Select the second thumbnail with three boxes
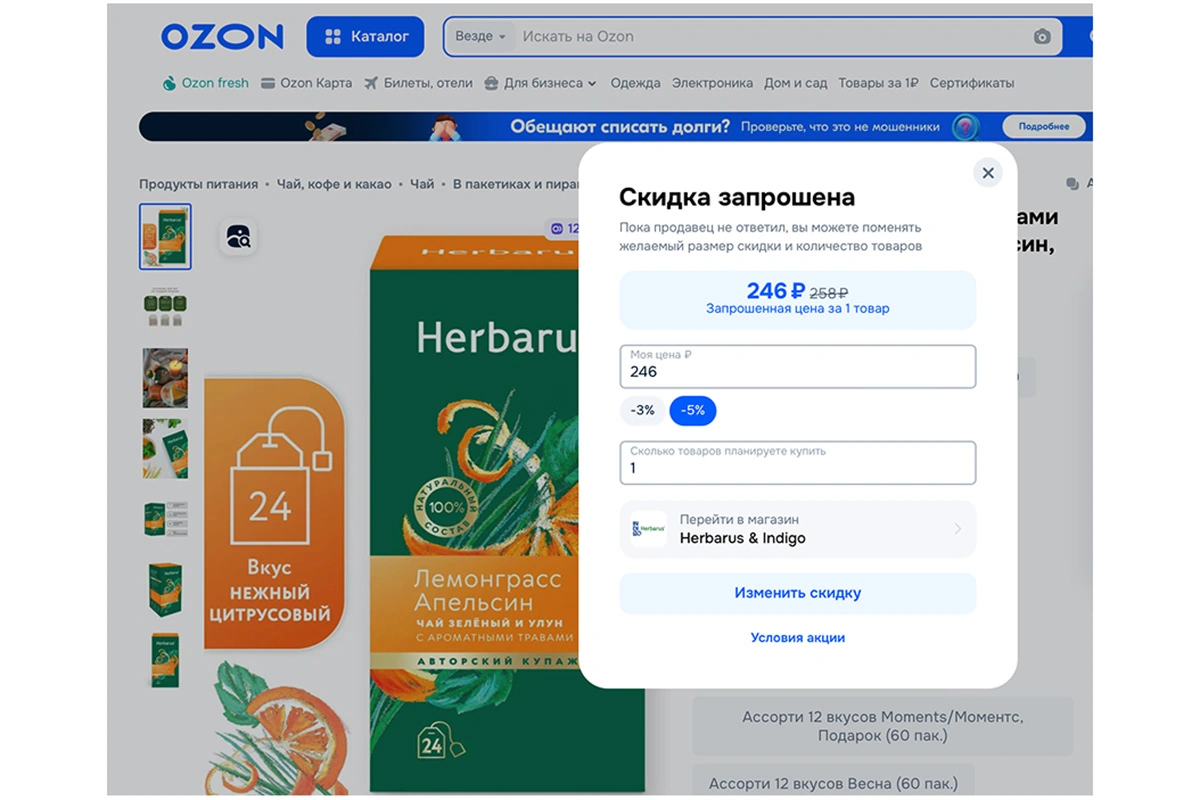The height and width of the screenshot is (800, 1200). [165, 308]
